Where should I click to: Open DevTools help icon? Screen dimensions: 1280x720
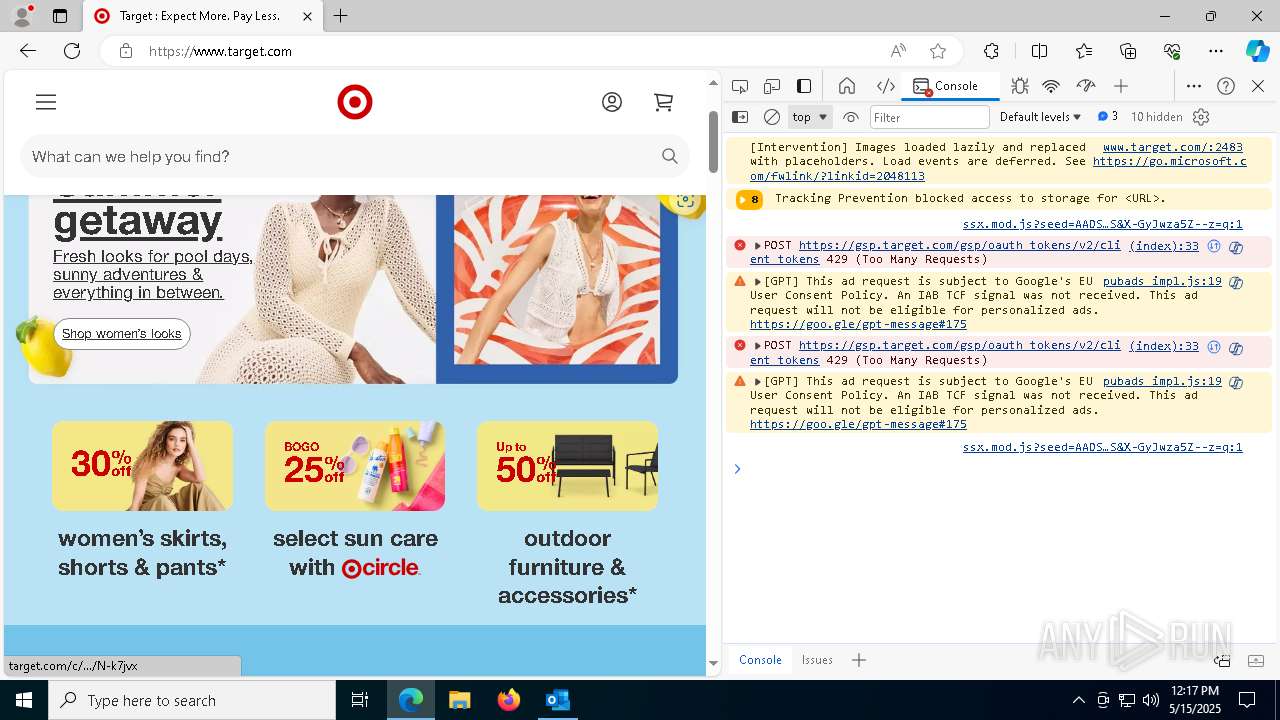[x=1226, y=86]
